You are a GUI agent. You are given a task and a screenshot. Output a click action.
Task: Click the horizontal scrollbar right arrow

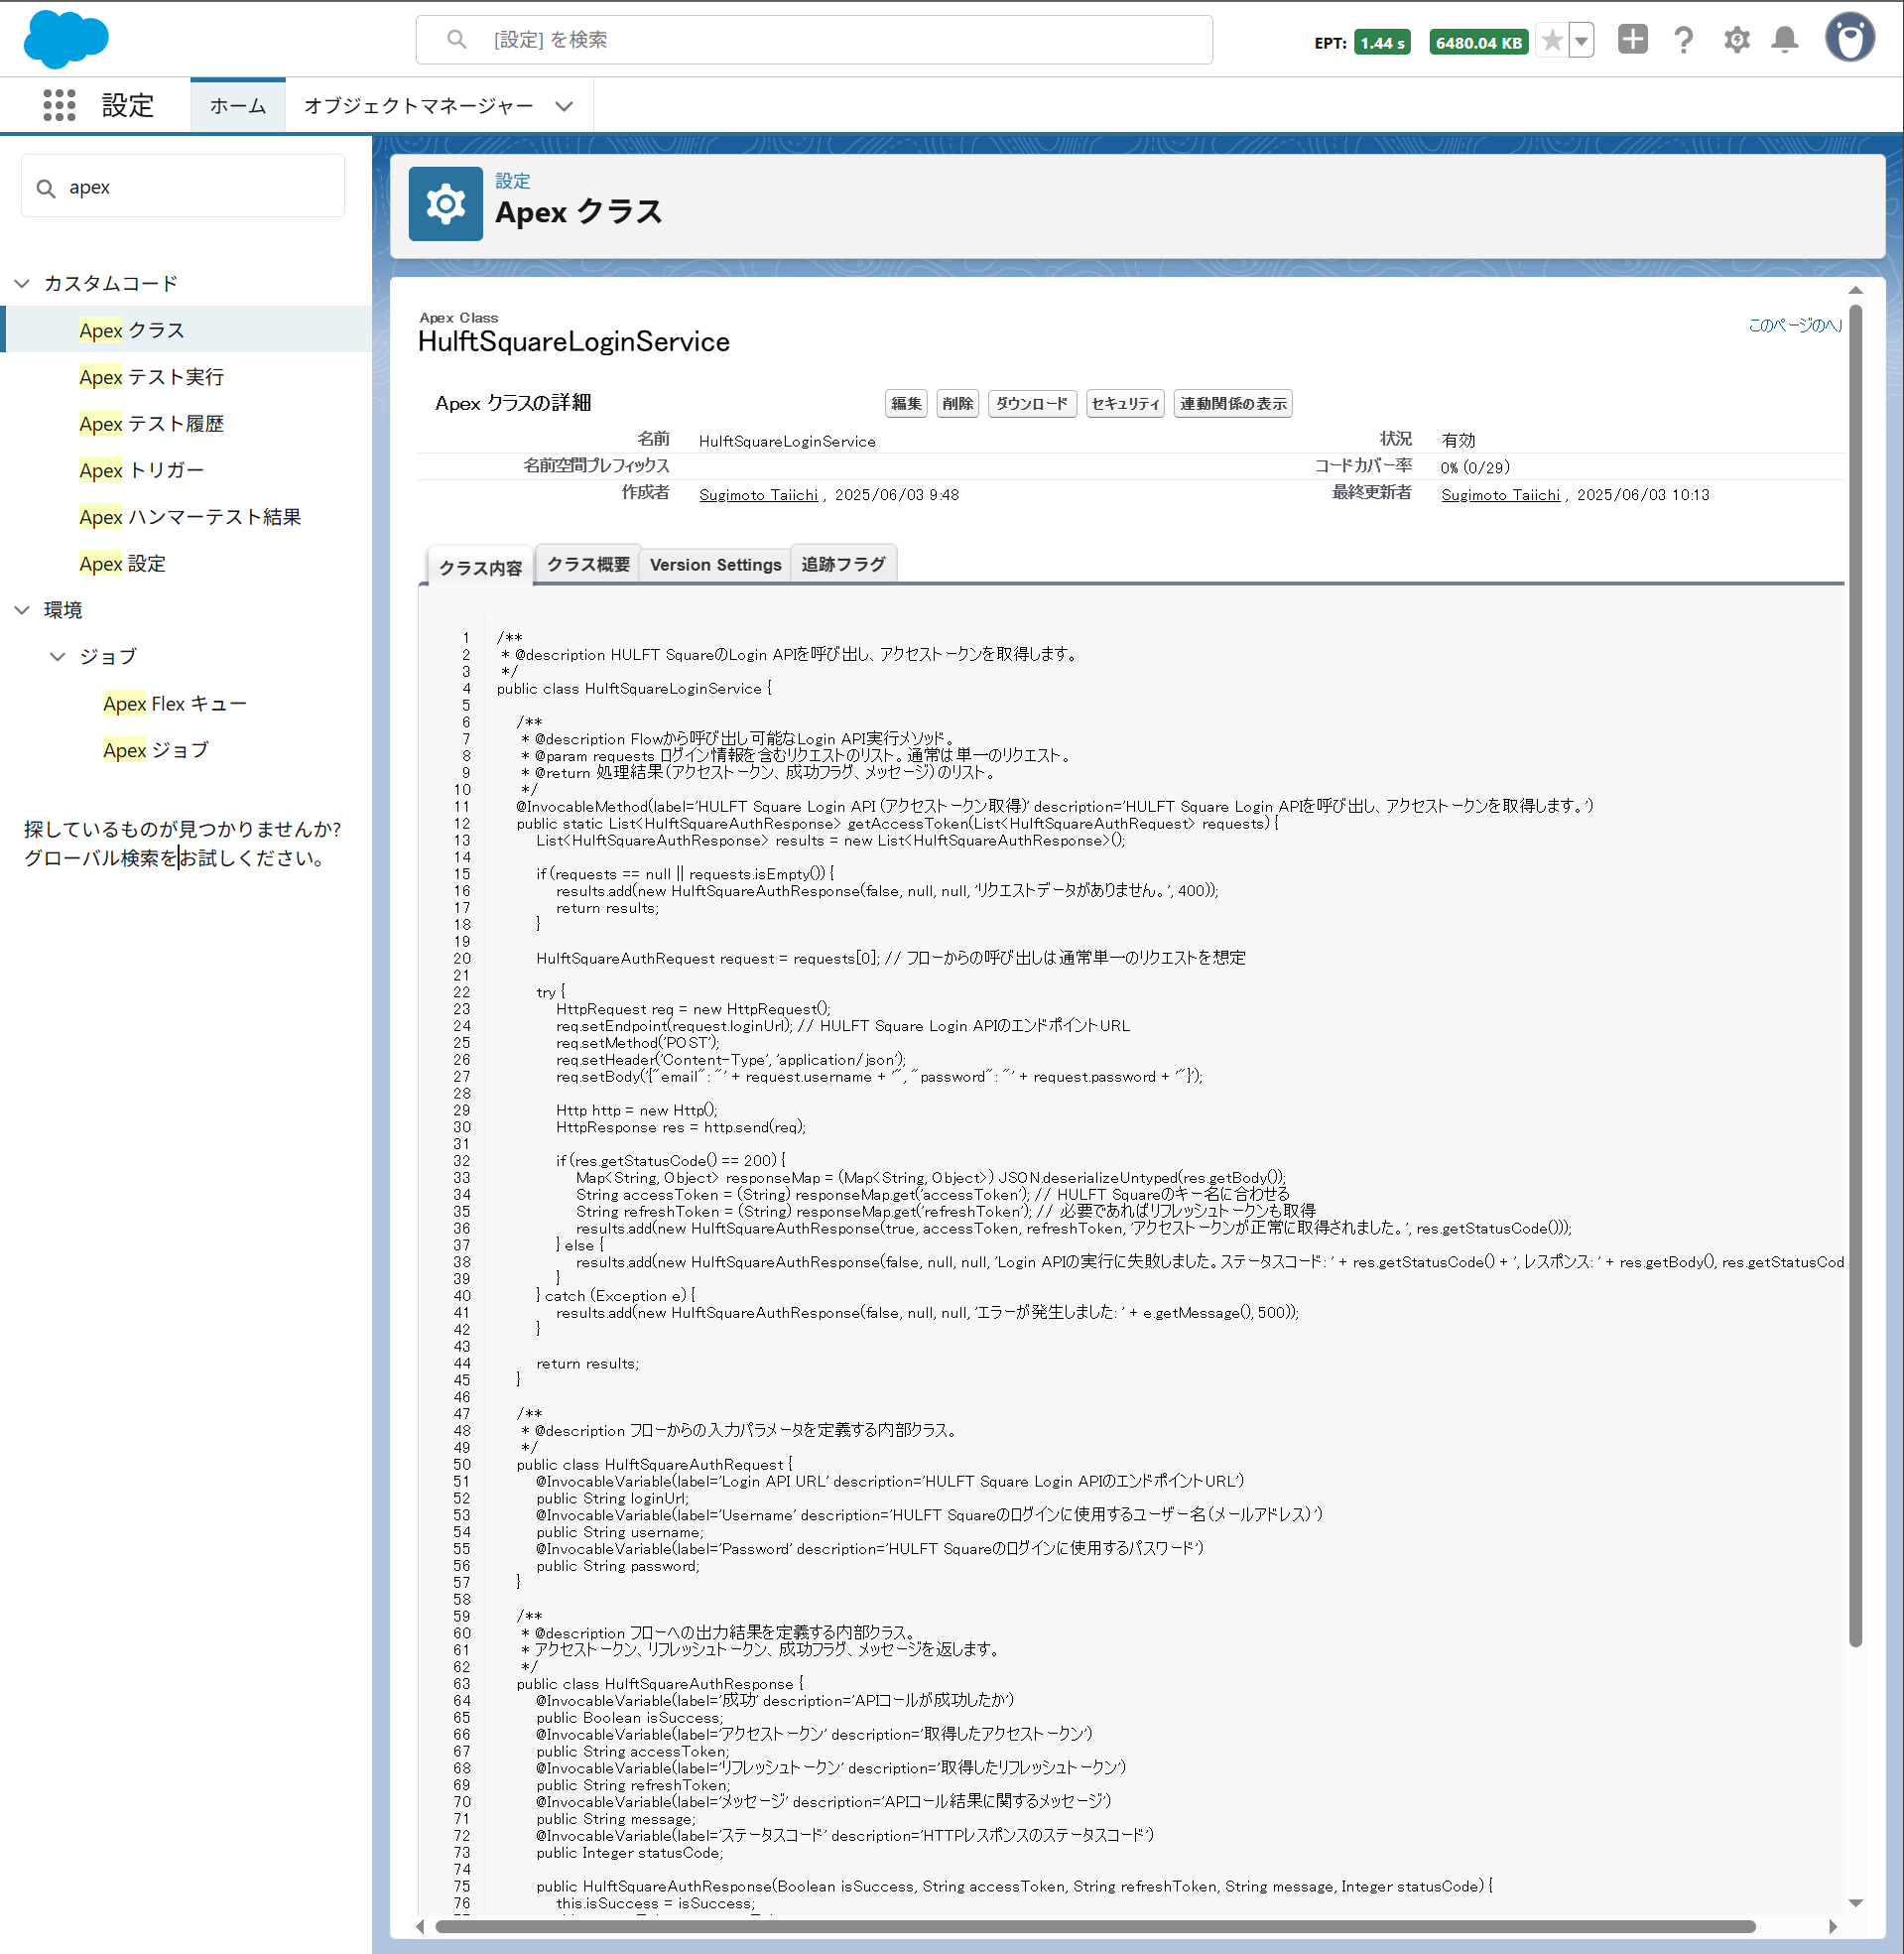click(1833, 1927)
